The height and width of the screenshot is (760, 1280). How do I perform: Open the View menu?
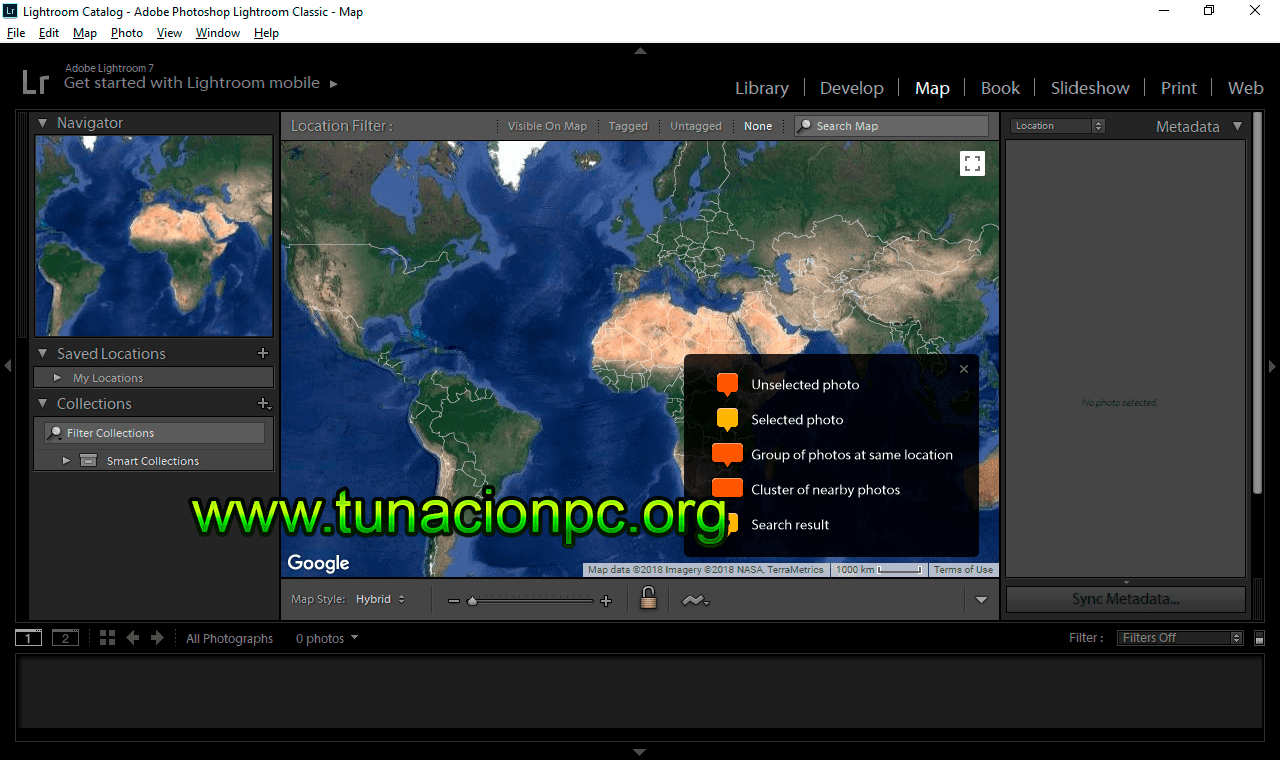pyautogui.click(x=170, y=33)
